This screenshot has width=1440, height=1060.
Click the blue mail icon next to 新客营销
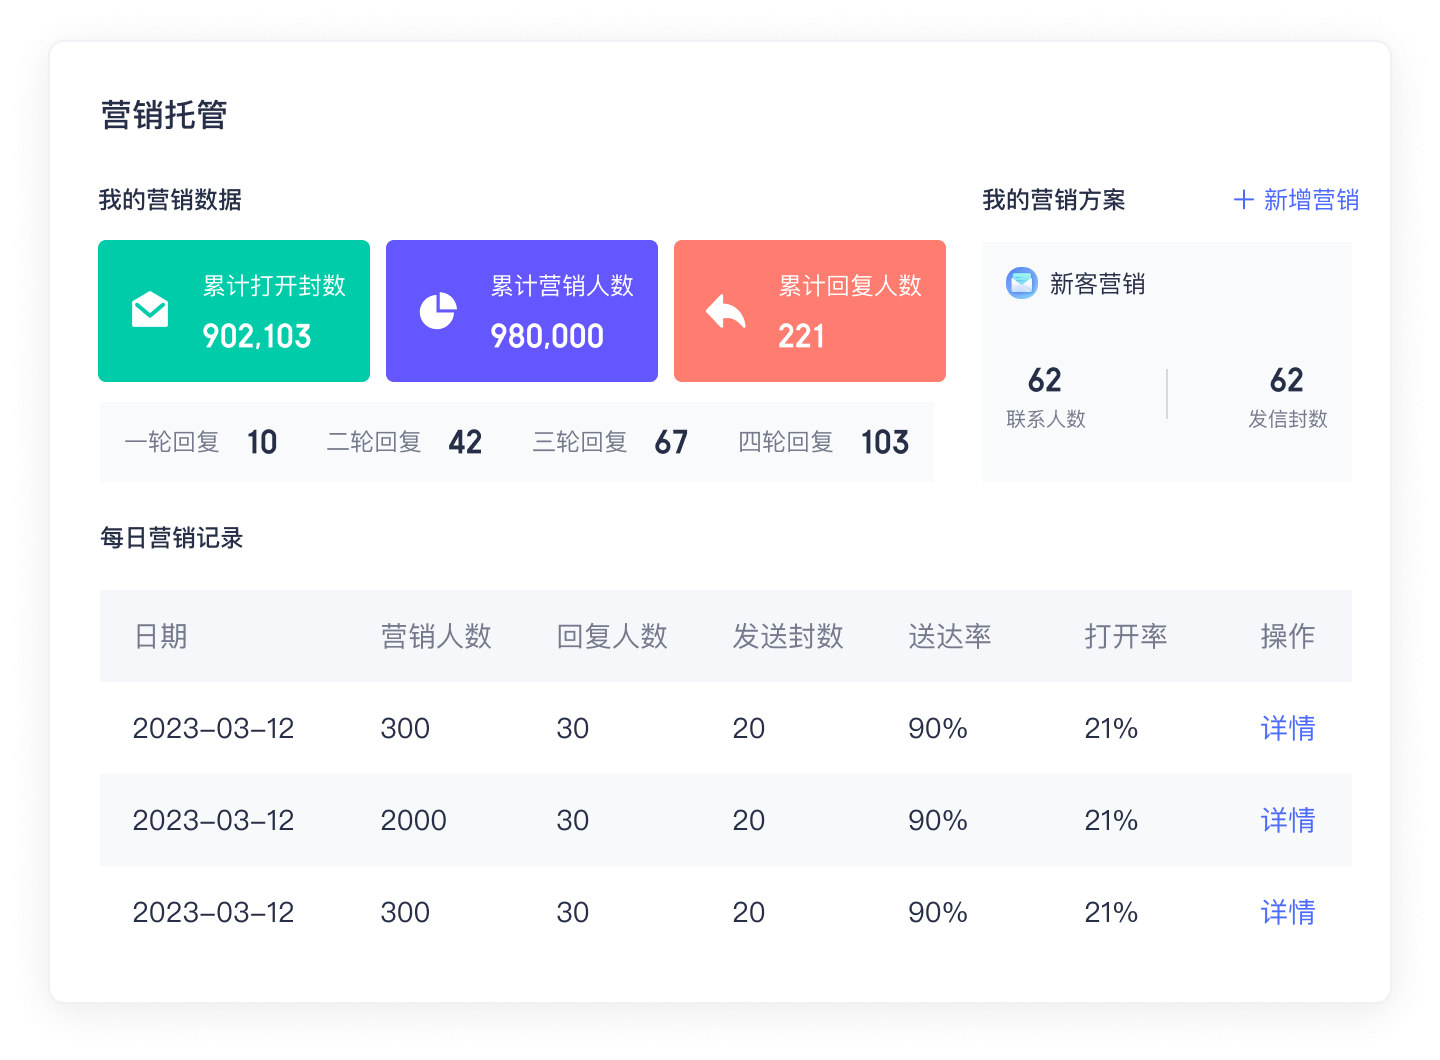[1021, 283]
